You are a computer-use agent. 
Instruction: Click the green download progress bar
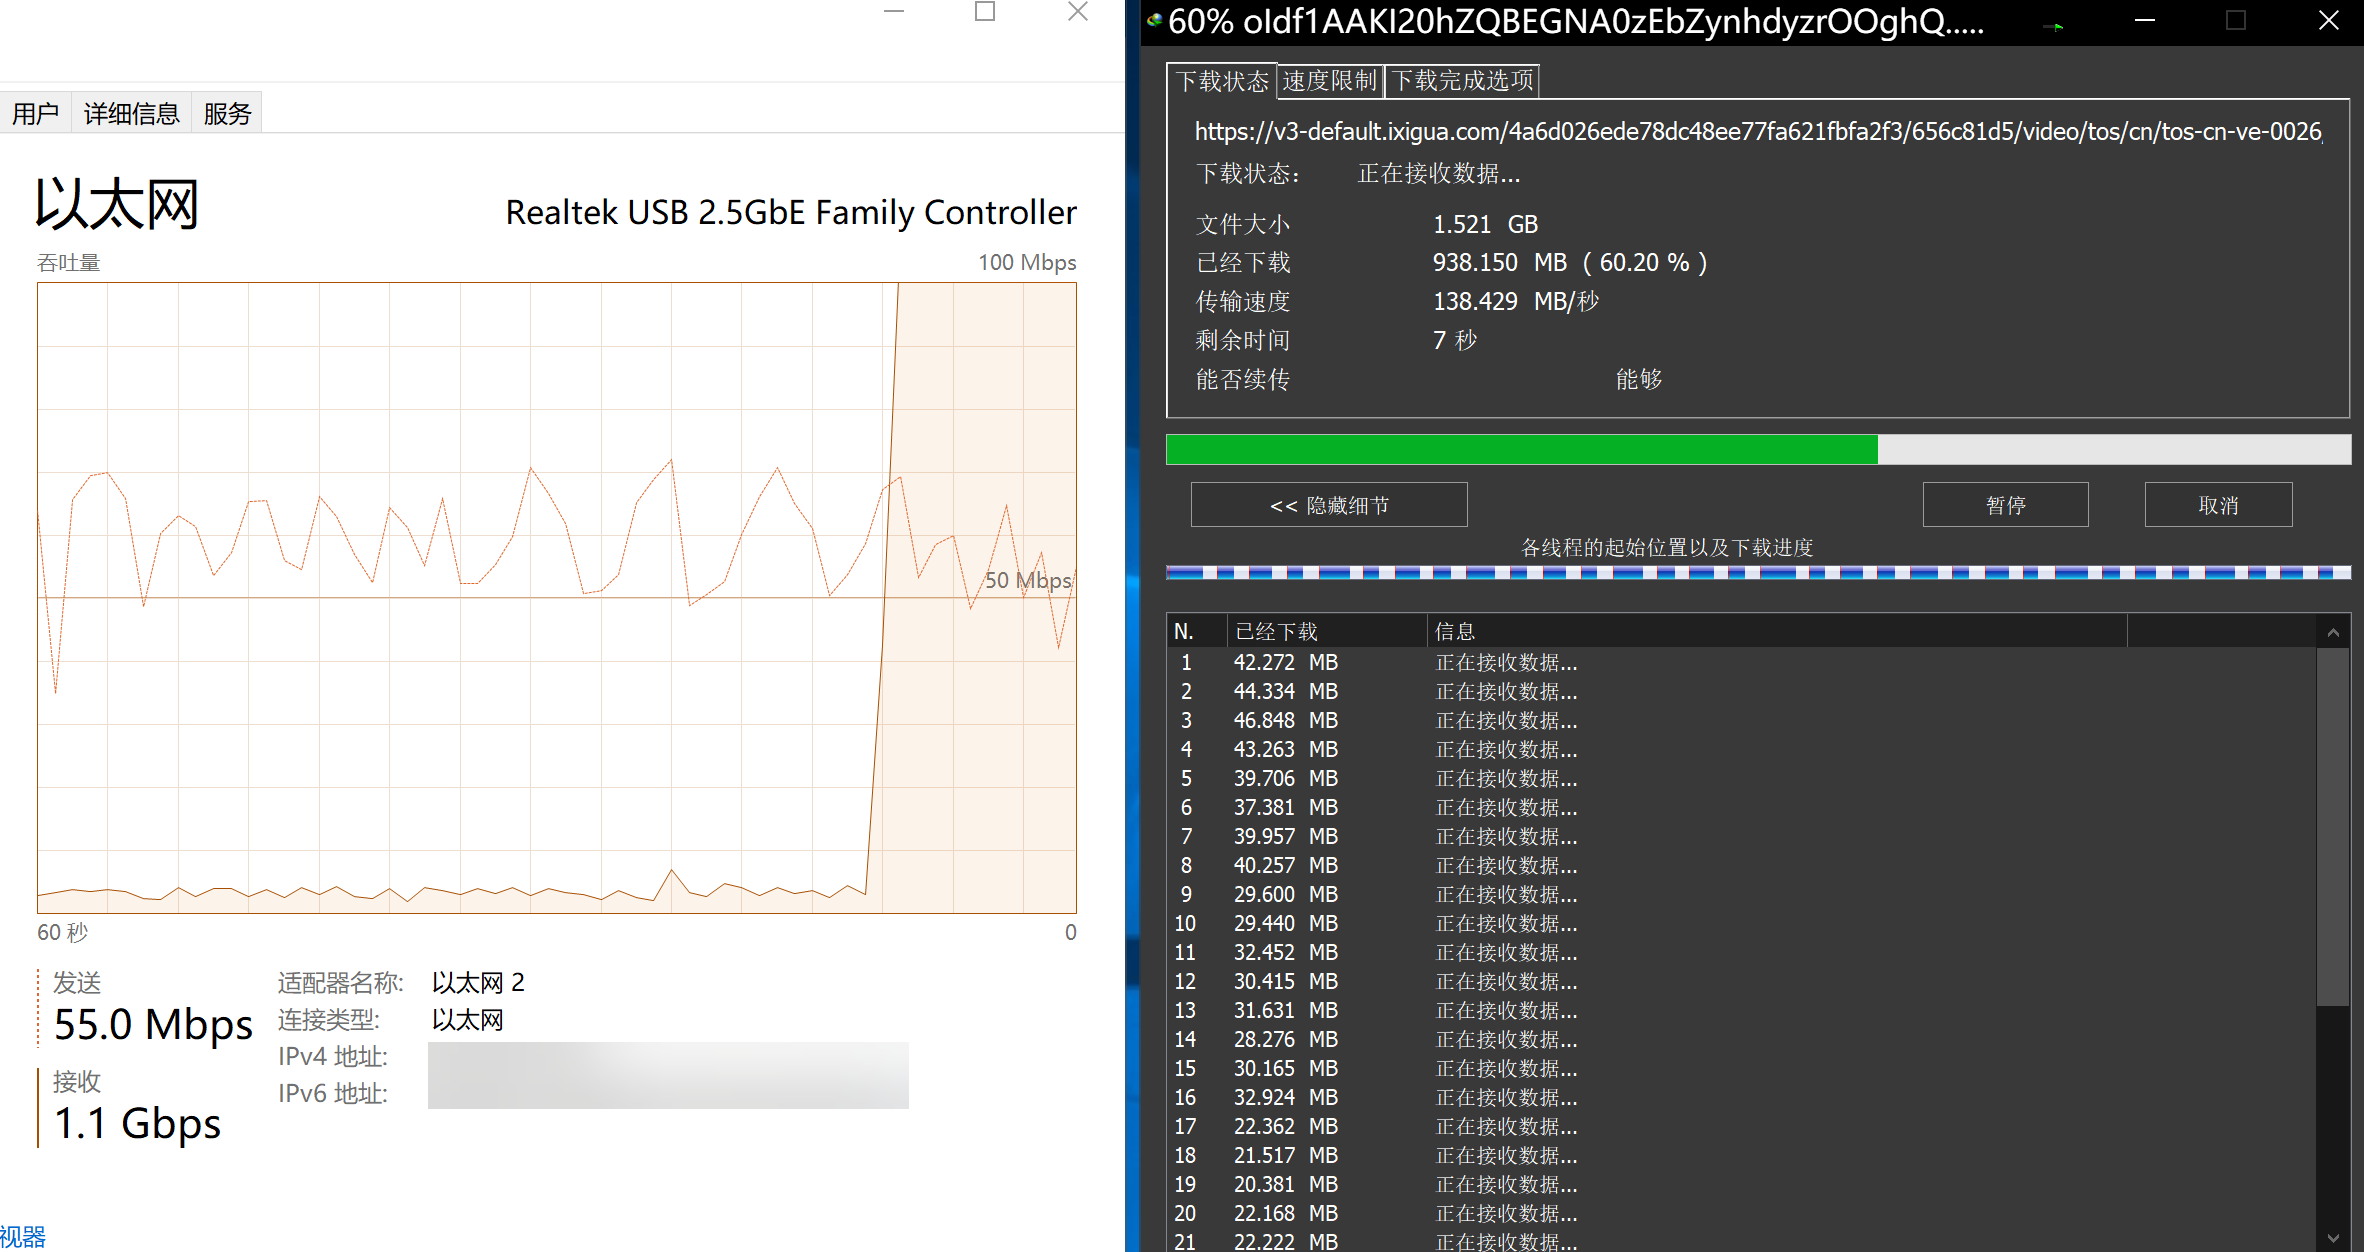click(1758, 450)
